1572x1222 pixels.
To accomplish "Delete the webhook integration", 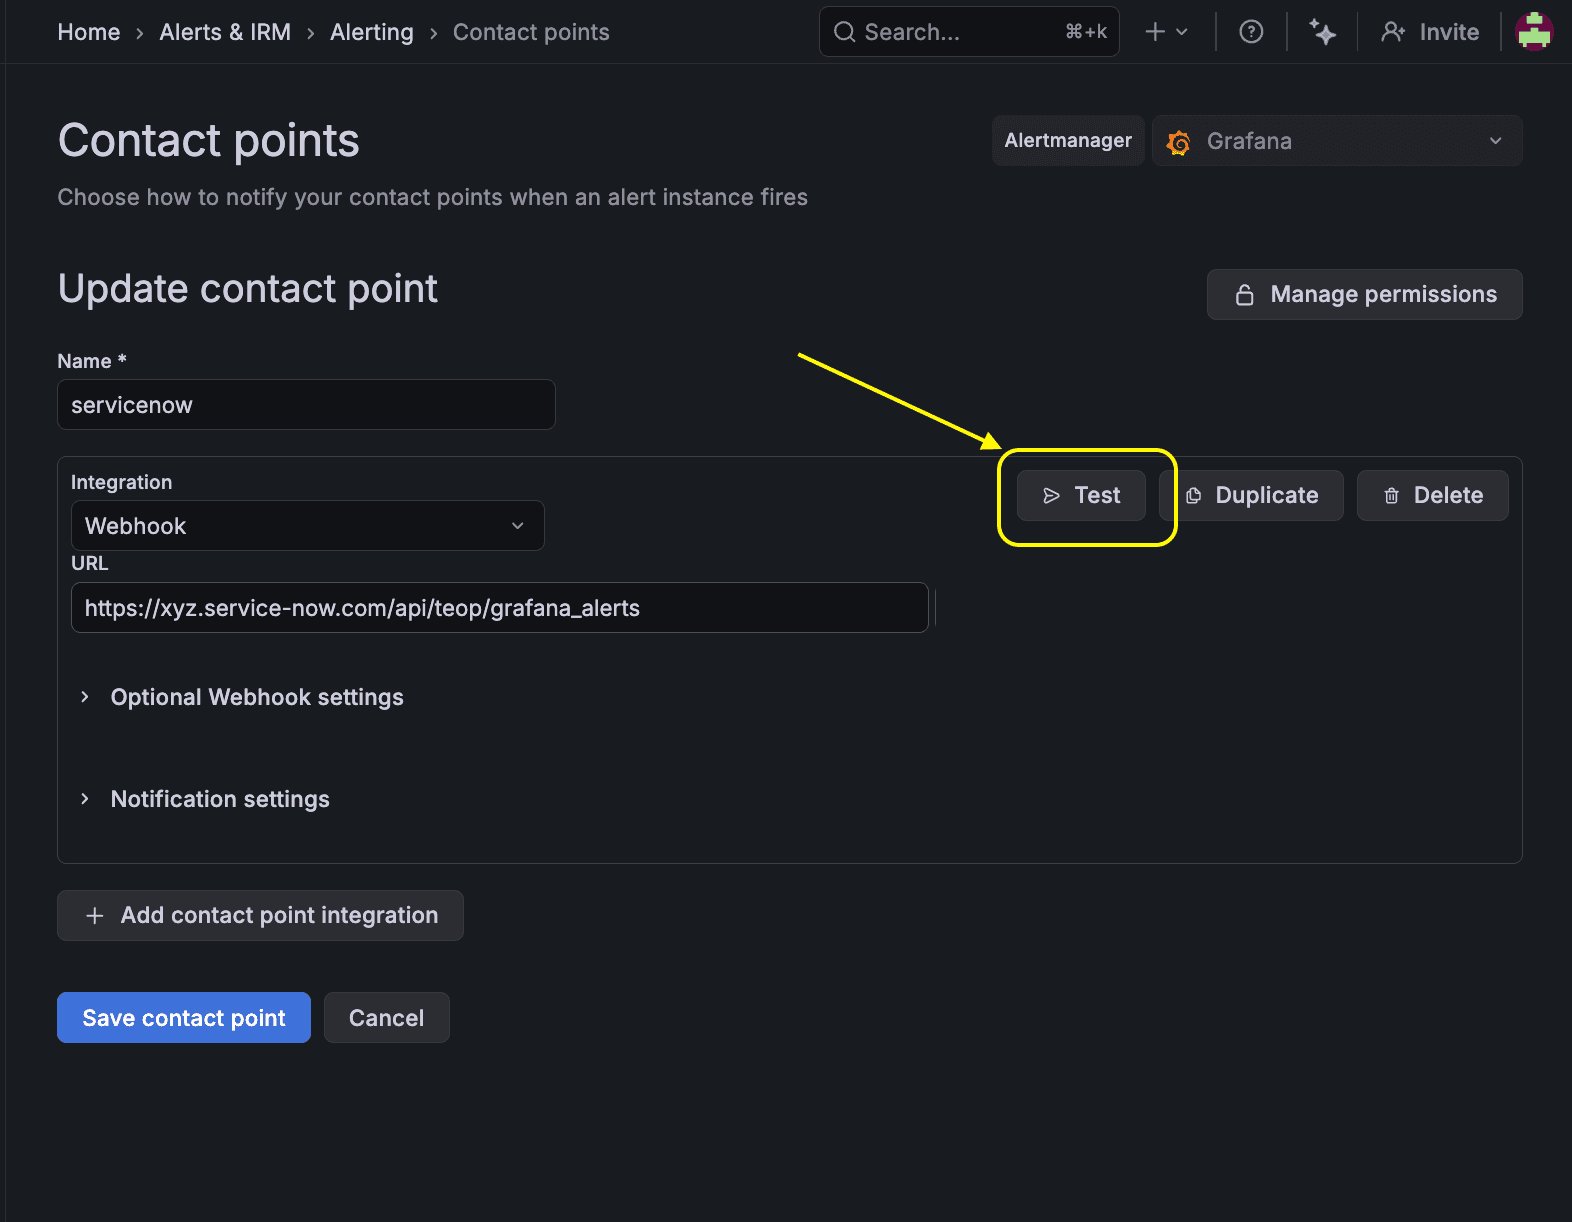I will (x=1432, y=496).
